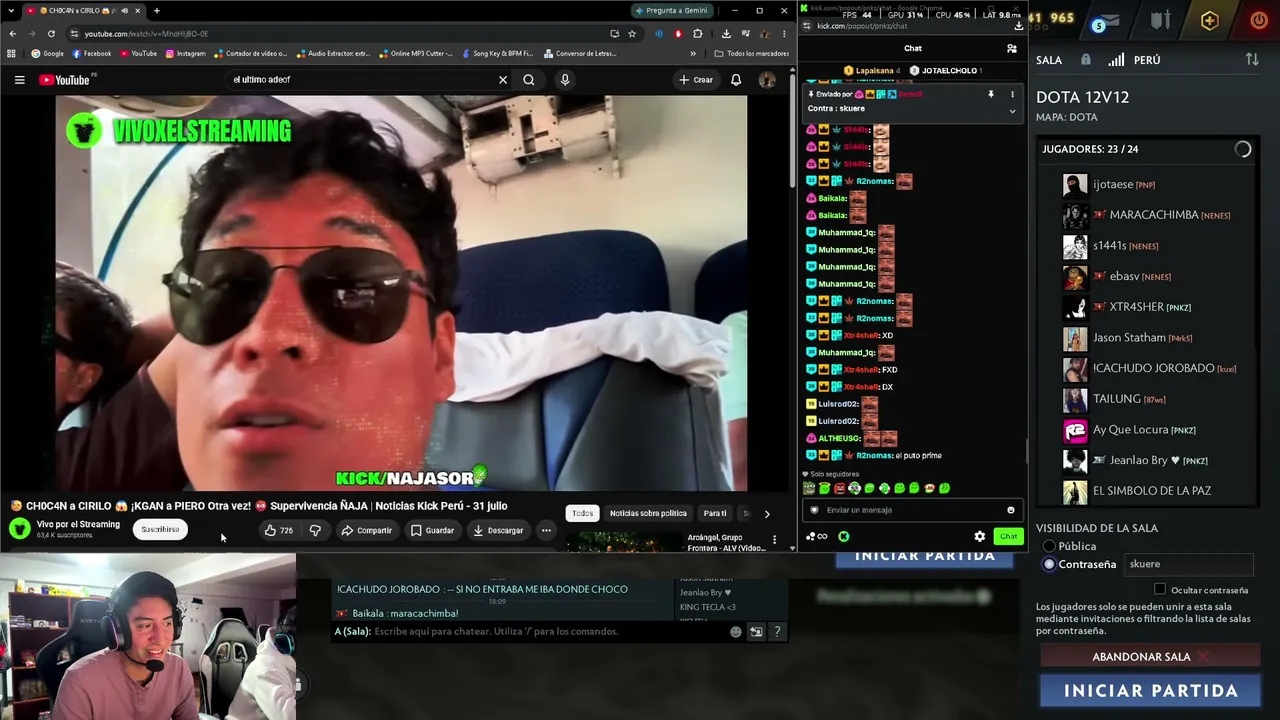Open the YouTube account avatar menu
Screen dimensions: 1280x720
coord(767,80)
